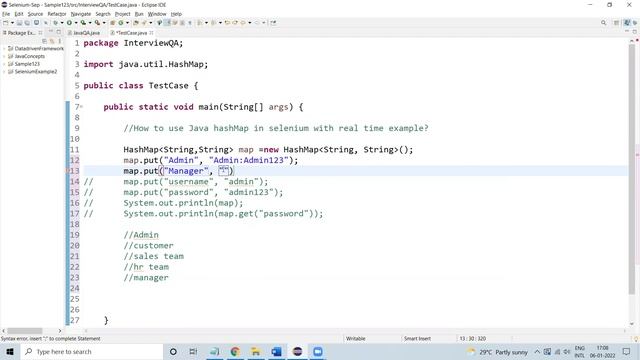Click the New file toolbar icon
This screenshot has width=640, height=360.
(x=6, y=23)
